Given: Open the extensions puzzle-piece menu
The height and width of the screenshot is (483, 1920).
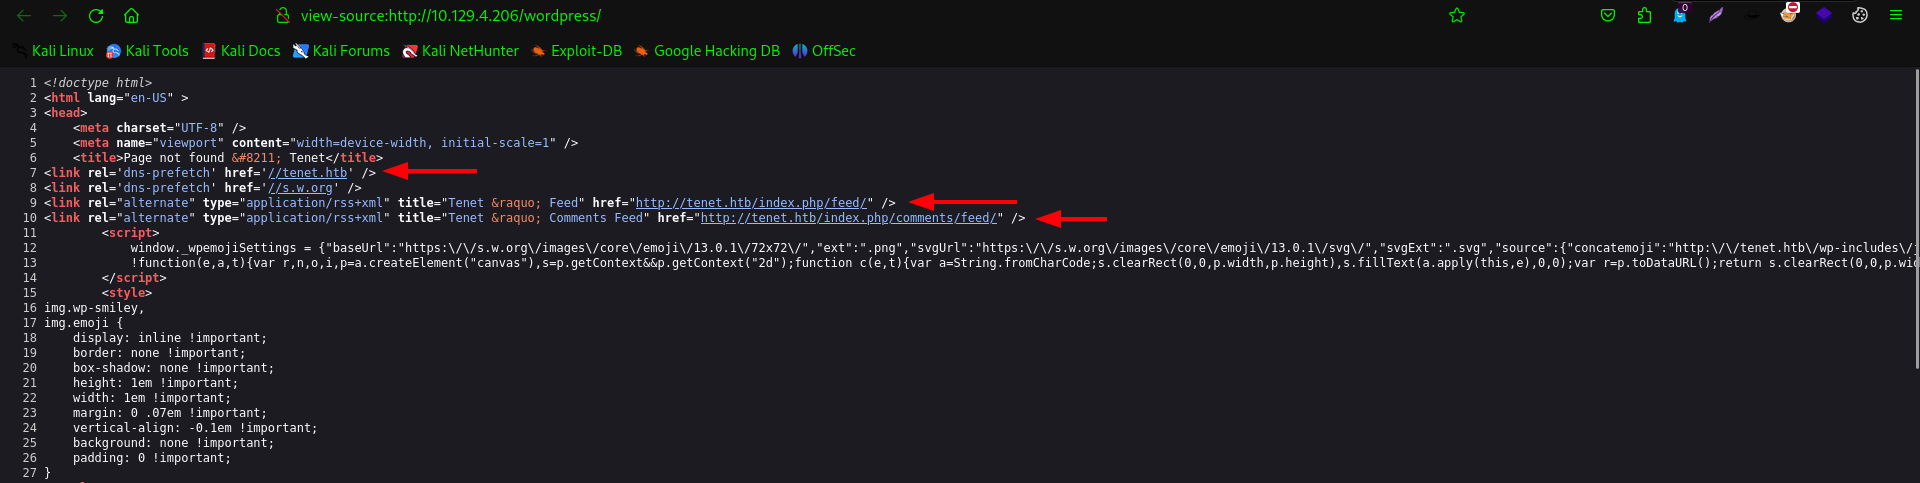Looking at the screenshot, I should tap(1645, 15).
